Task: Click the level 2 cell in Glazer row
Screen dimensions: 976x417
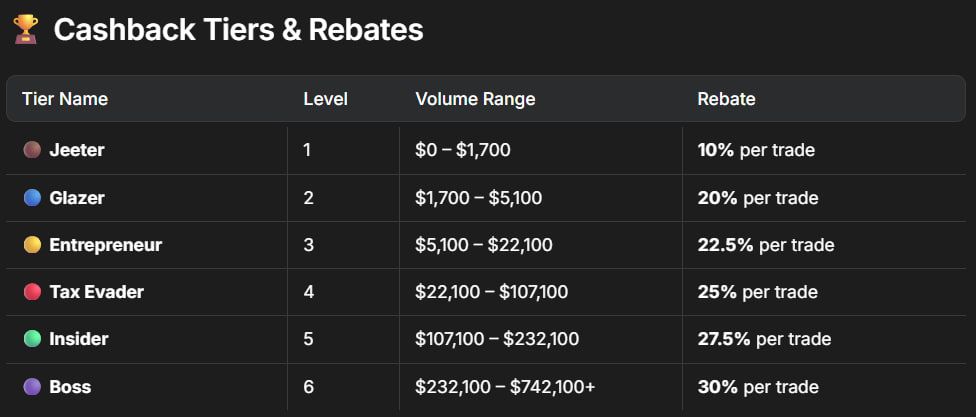Action: (x=308, y=198)
